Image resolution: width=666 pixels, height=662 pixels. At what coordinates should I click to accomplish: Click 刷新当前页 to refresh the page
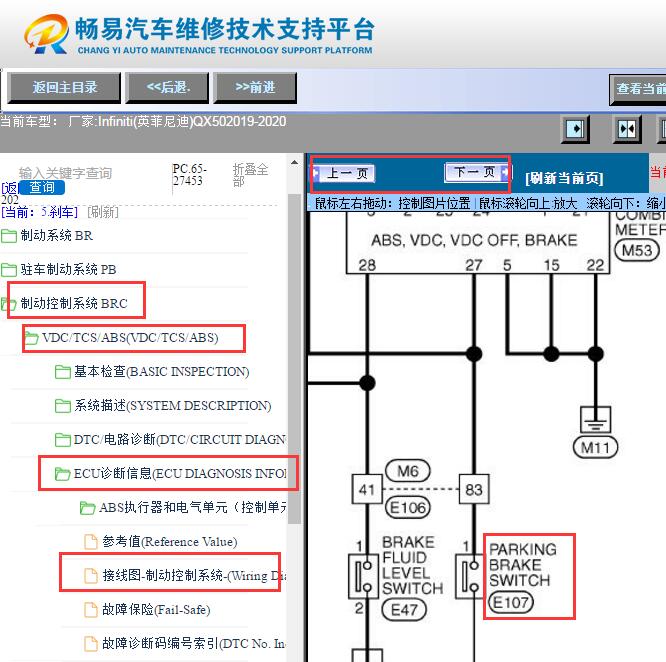pyautogui.click(x=564, y=177)
